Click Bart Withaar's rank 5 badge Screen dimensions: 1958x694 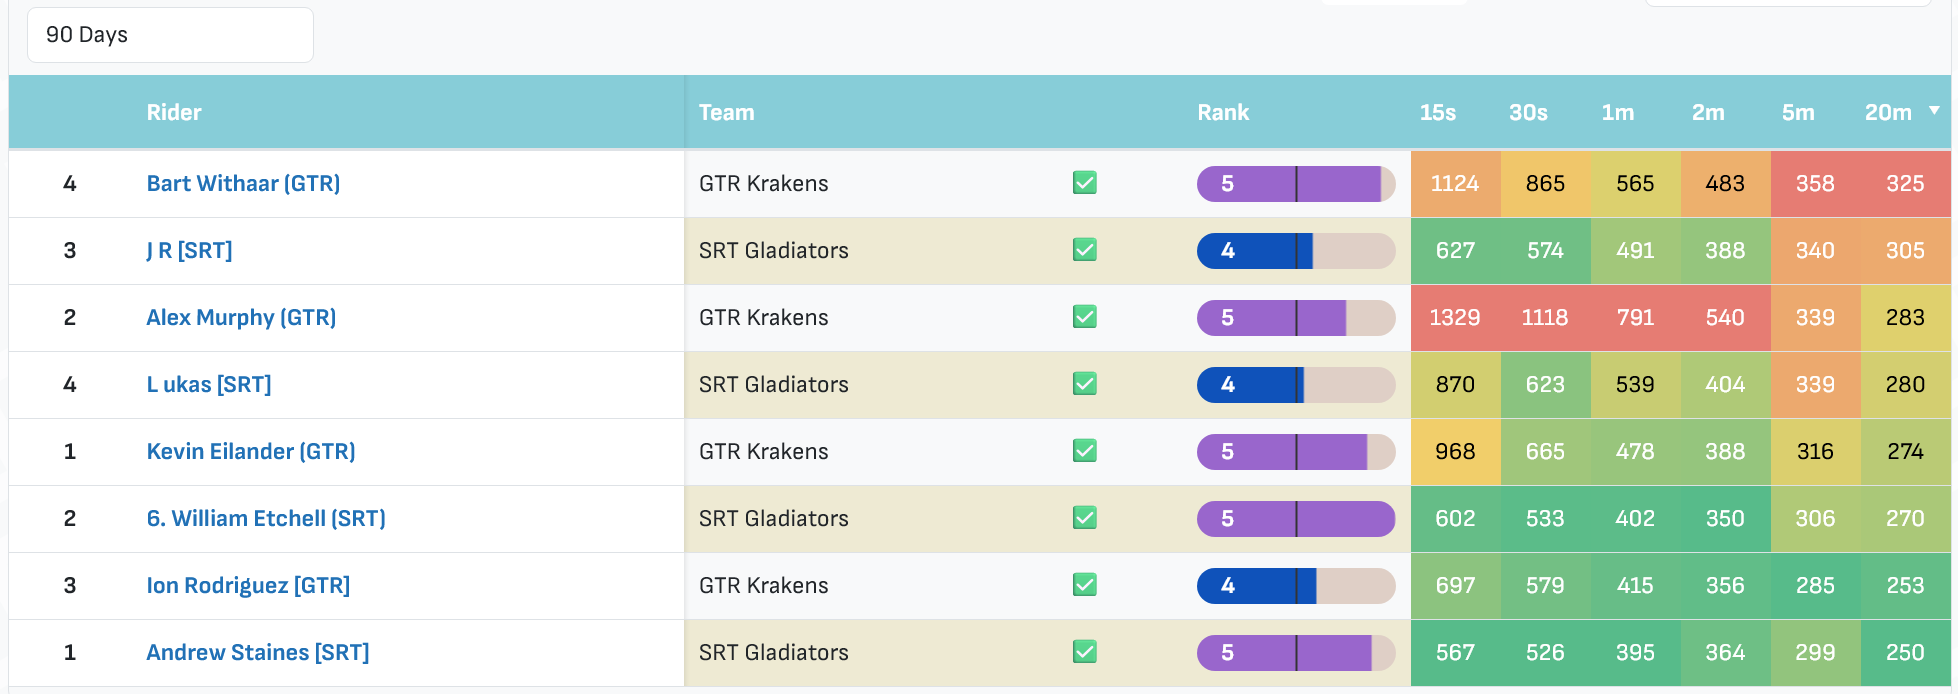tap(1296, 184)
